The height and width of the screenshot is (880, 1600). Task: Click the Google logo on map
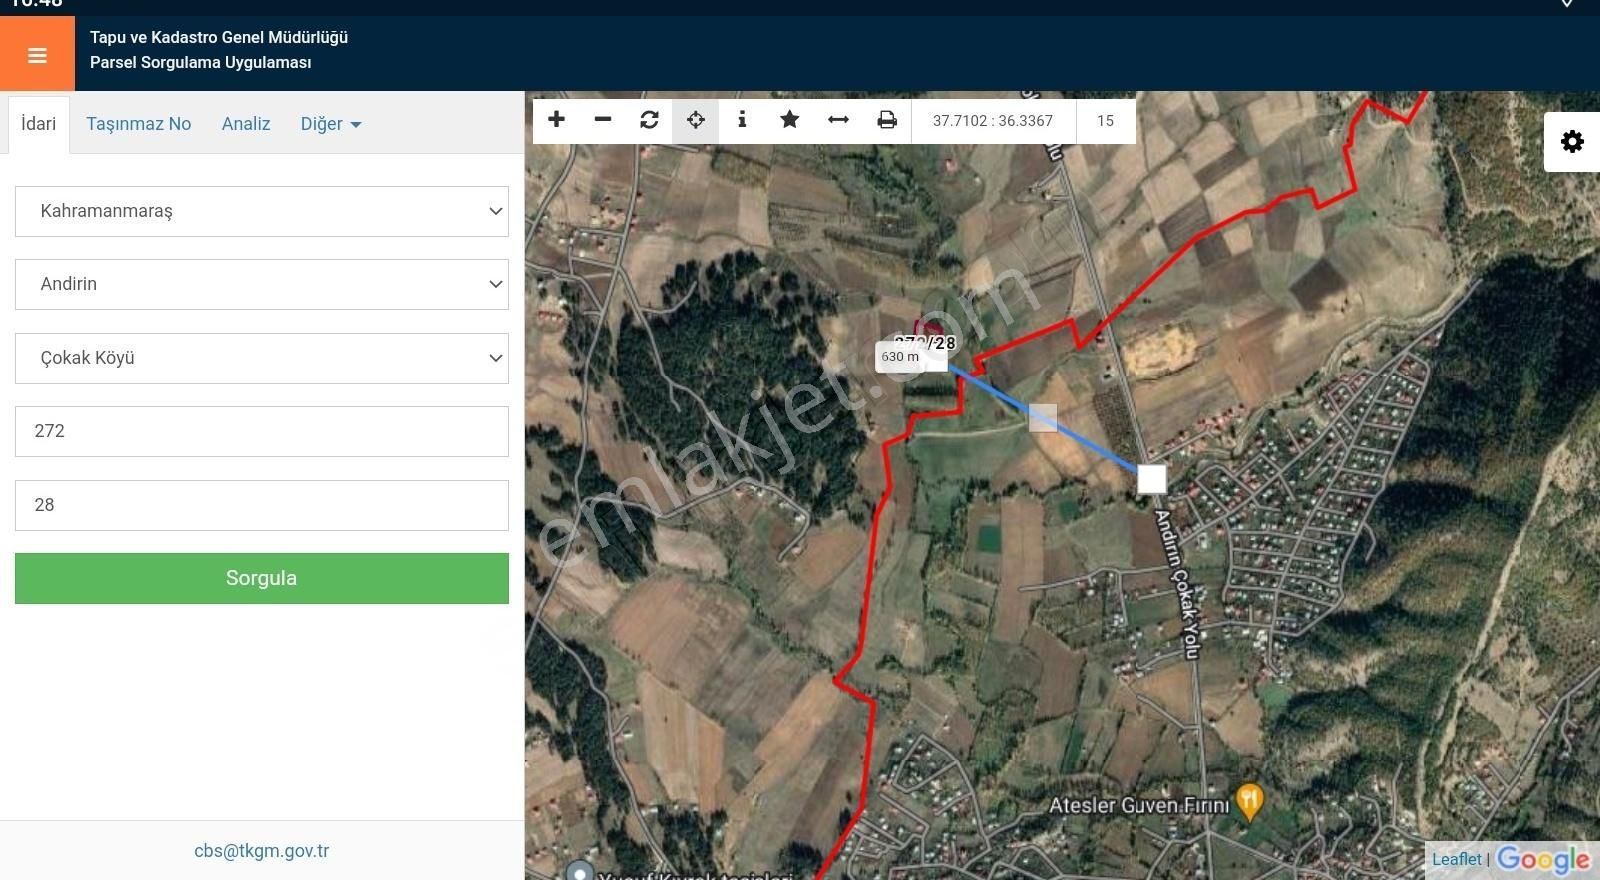tap(1543, 859)
